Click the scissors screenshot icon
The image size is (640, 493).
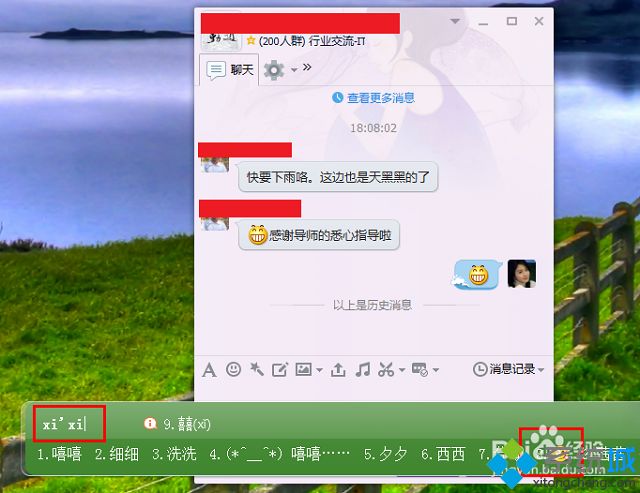click(386, 369)
